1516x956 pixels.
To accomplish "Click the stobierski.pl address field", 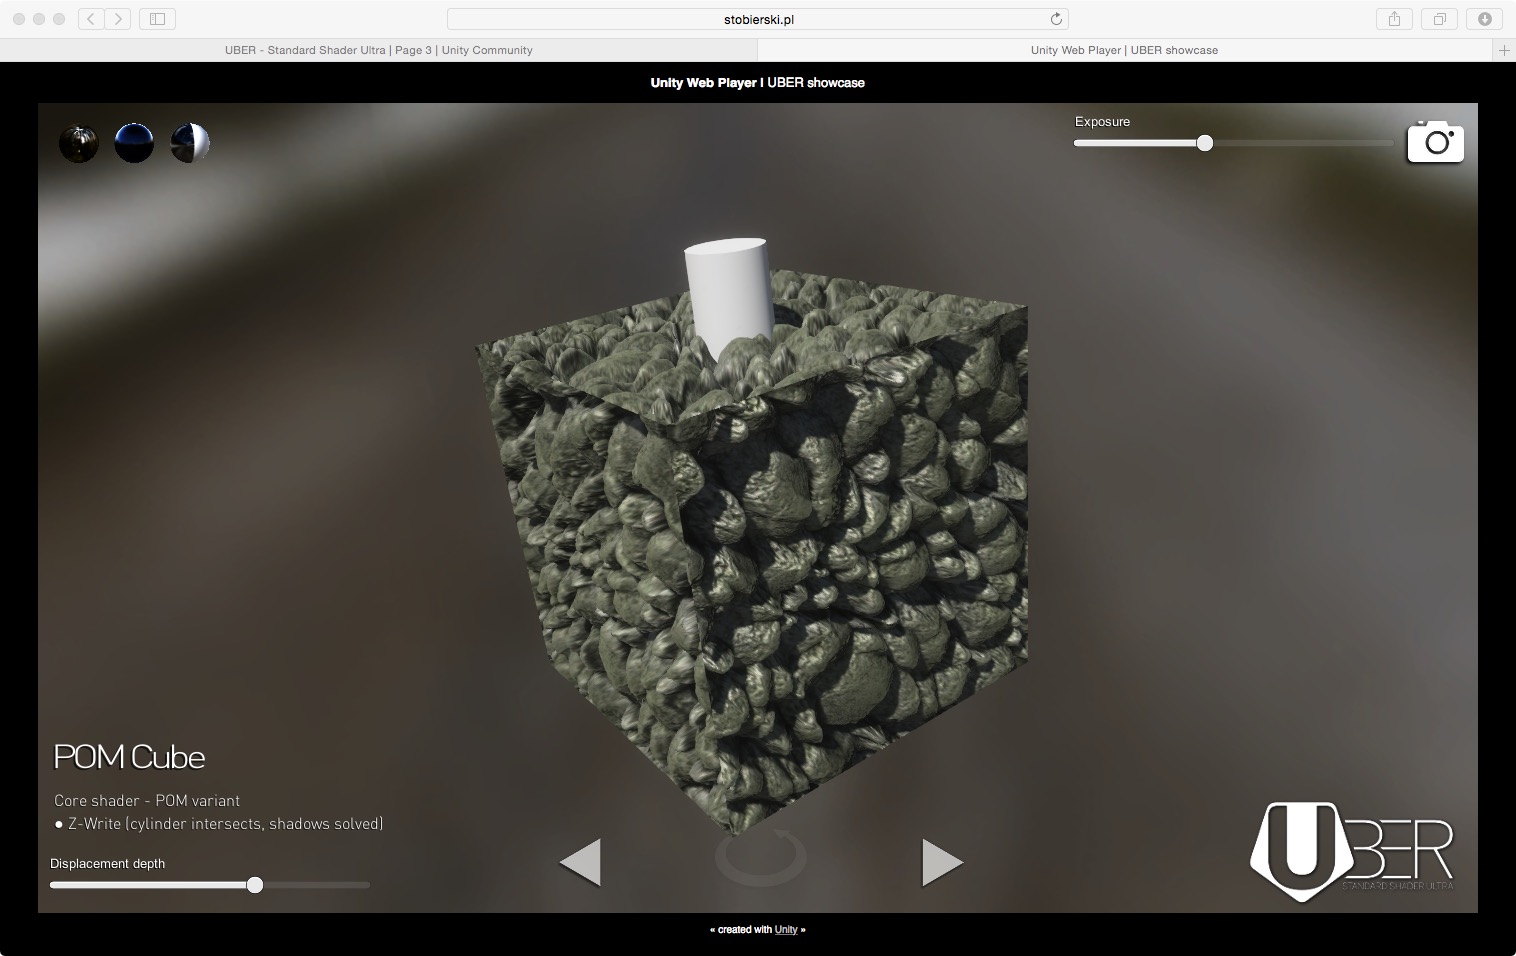I will pos(758,19).
